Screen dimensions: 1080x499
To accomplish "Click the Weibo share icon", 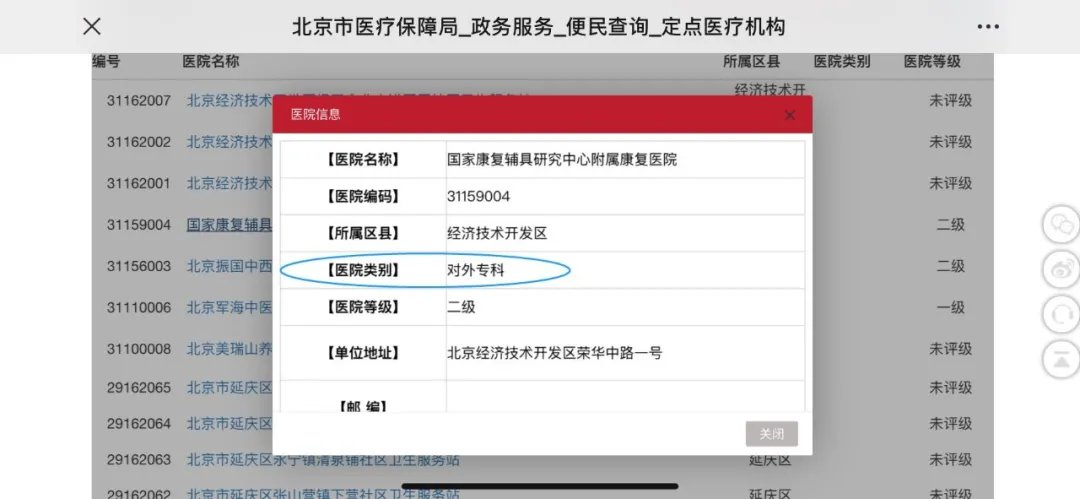I will pyautogui.click(x=1060, y=268).
